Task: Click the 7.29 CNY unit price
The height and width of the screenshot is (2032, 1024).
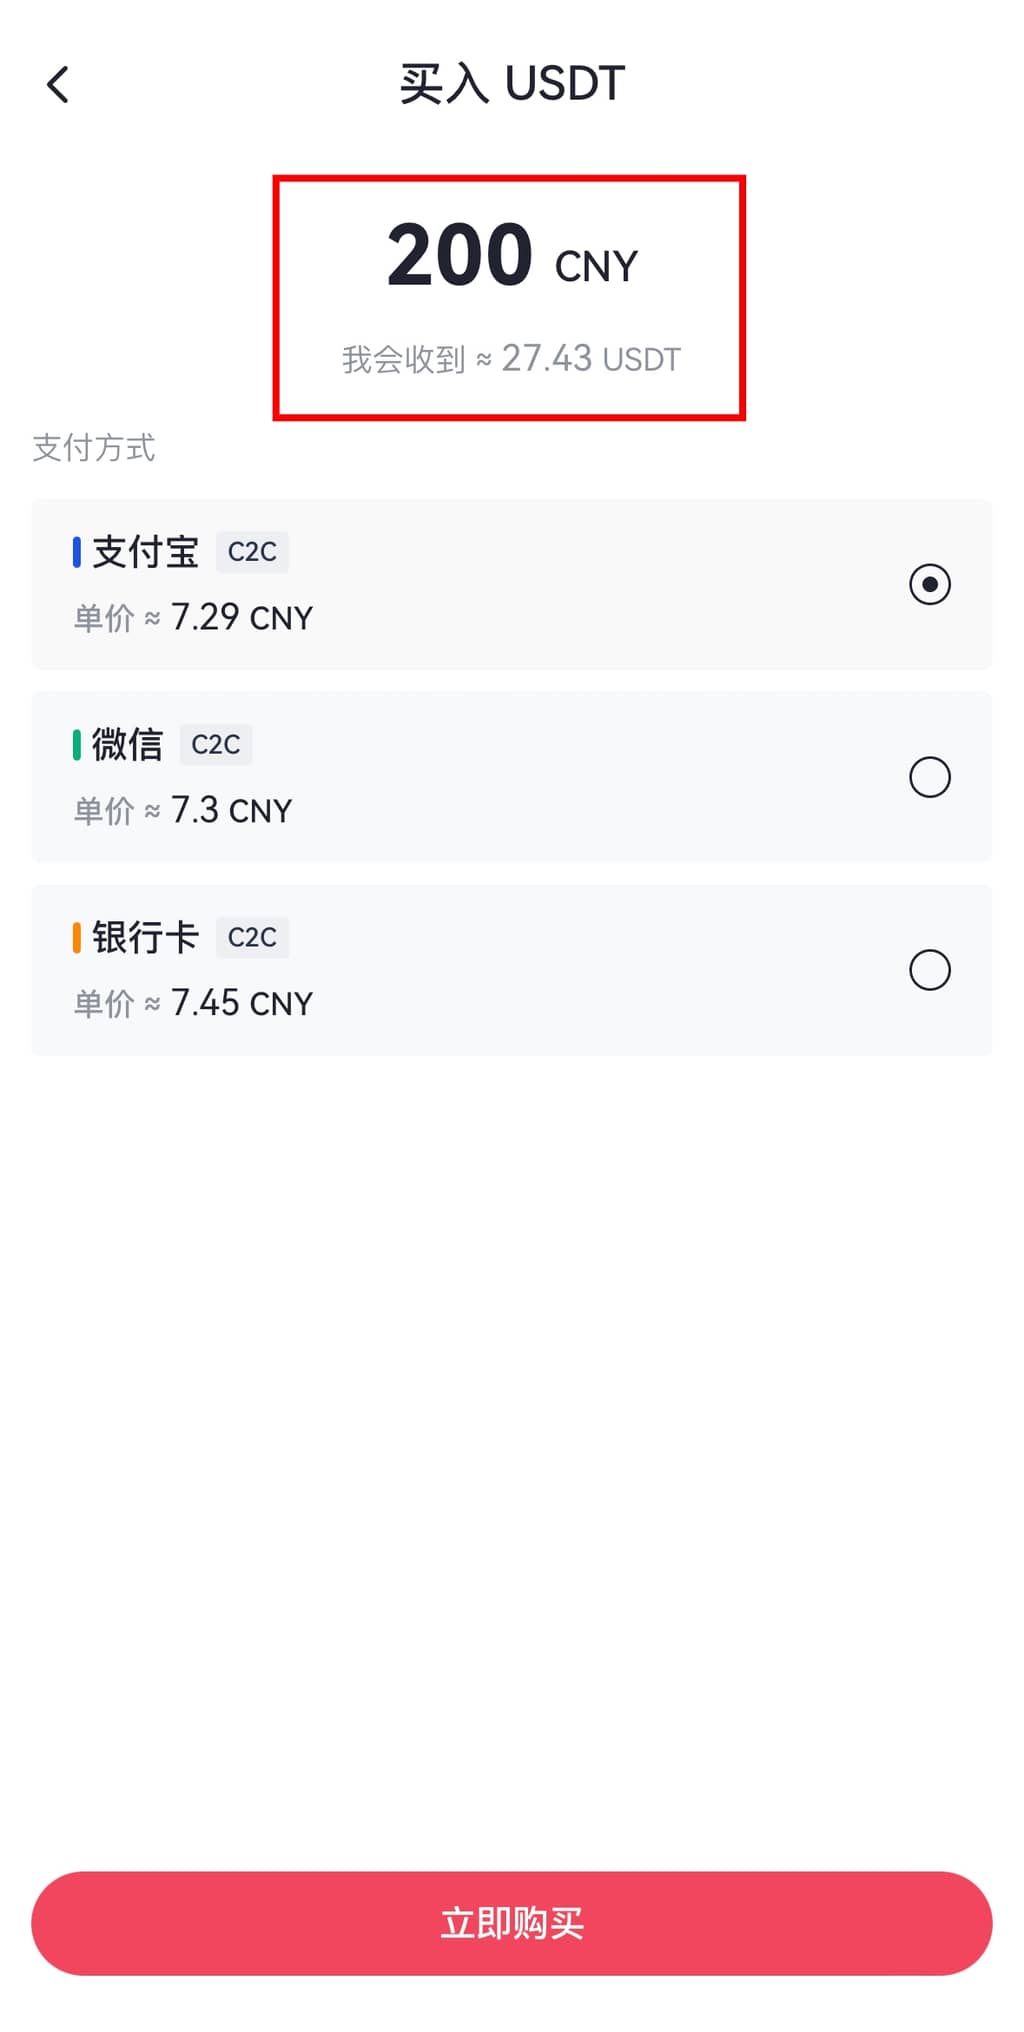Action: tap(241, 618)
